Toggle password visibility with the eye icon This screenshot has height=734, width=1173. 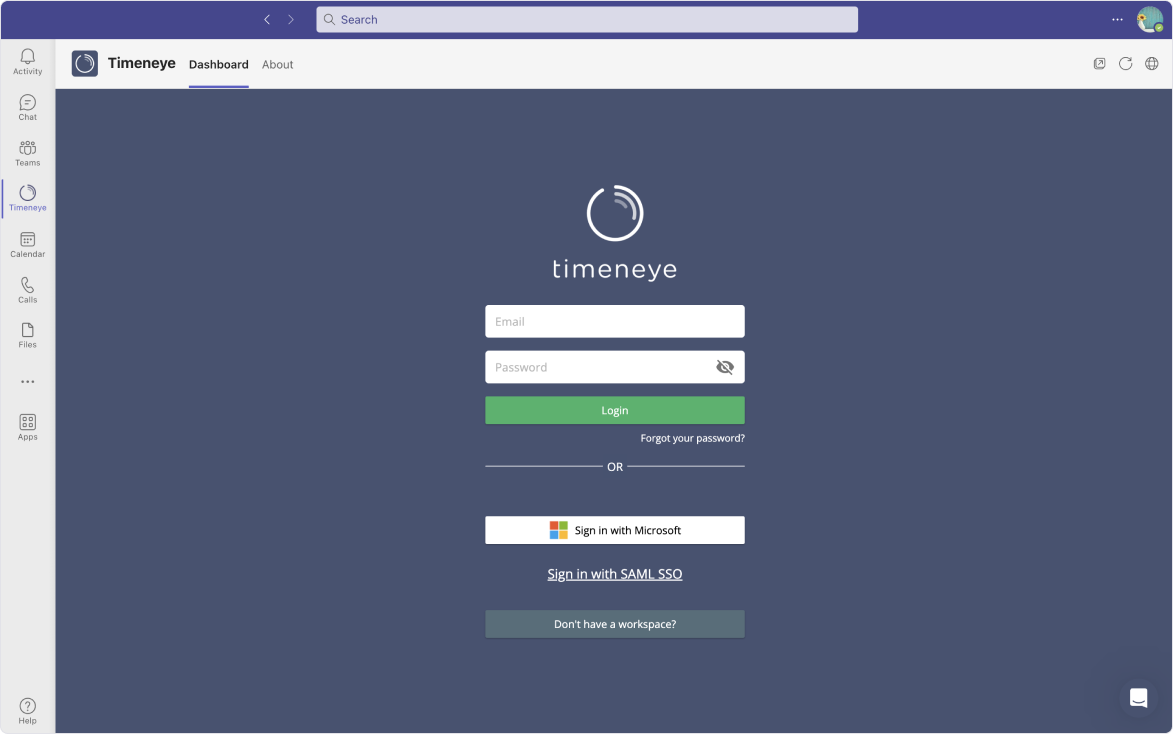724,367
